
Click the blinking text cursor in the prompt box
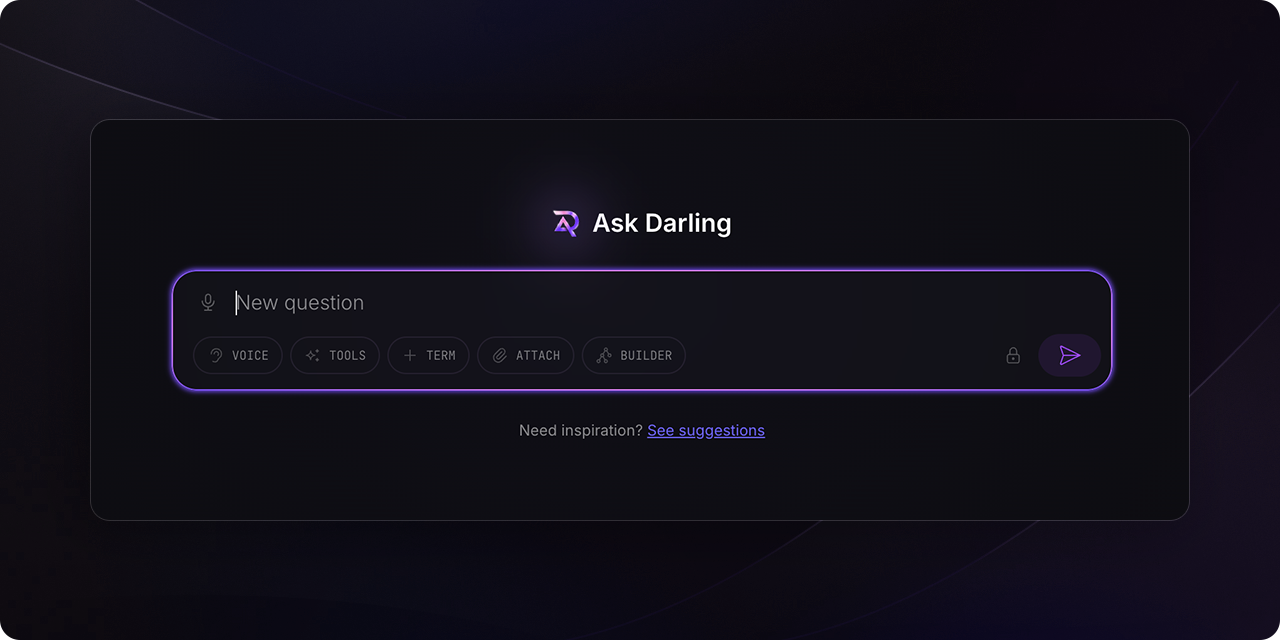coord(237,302)
